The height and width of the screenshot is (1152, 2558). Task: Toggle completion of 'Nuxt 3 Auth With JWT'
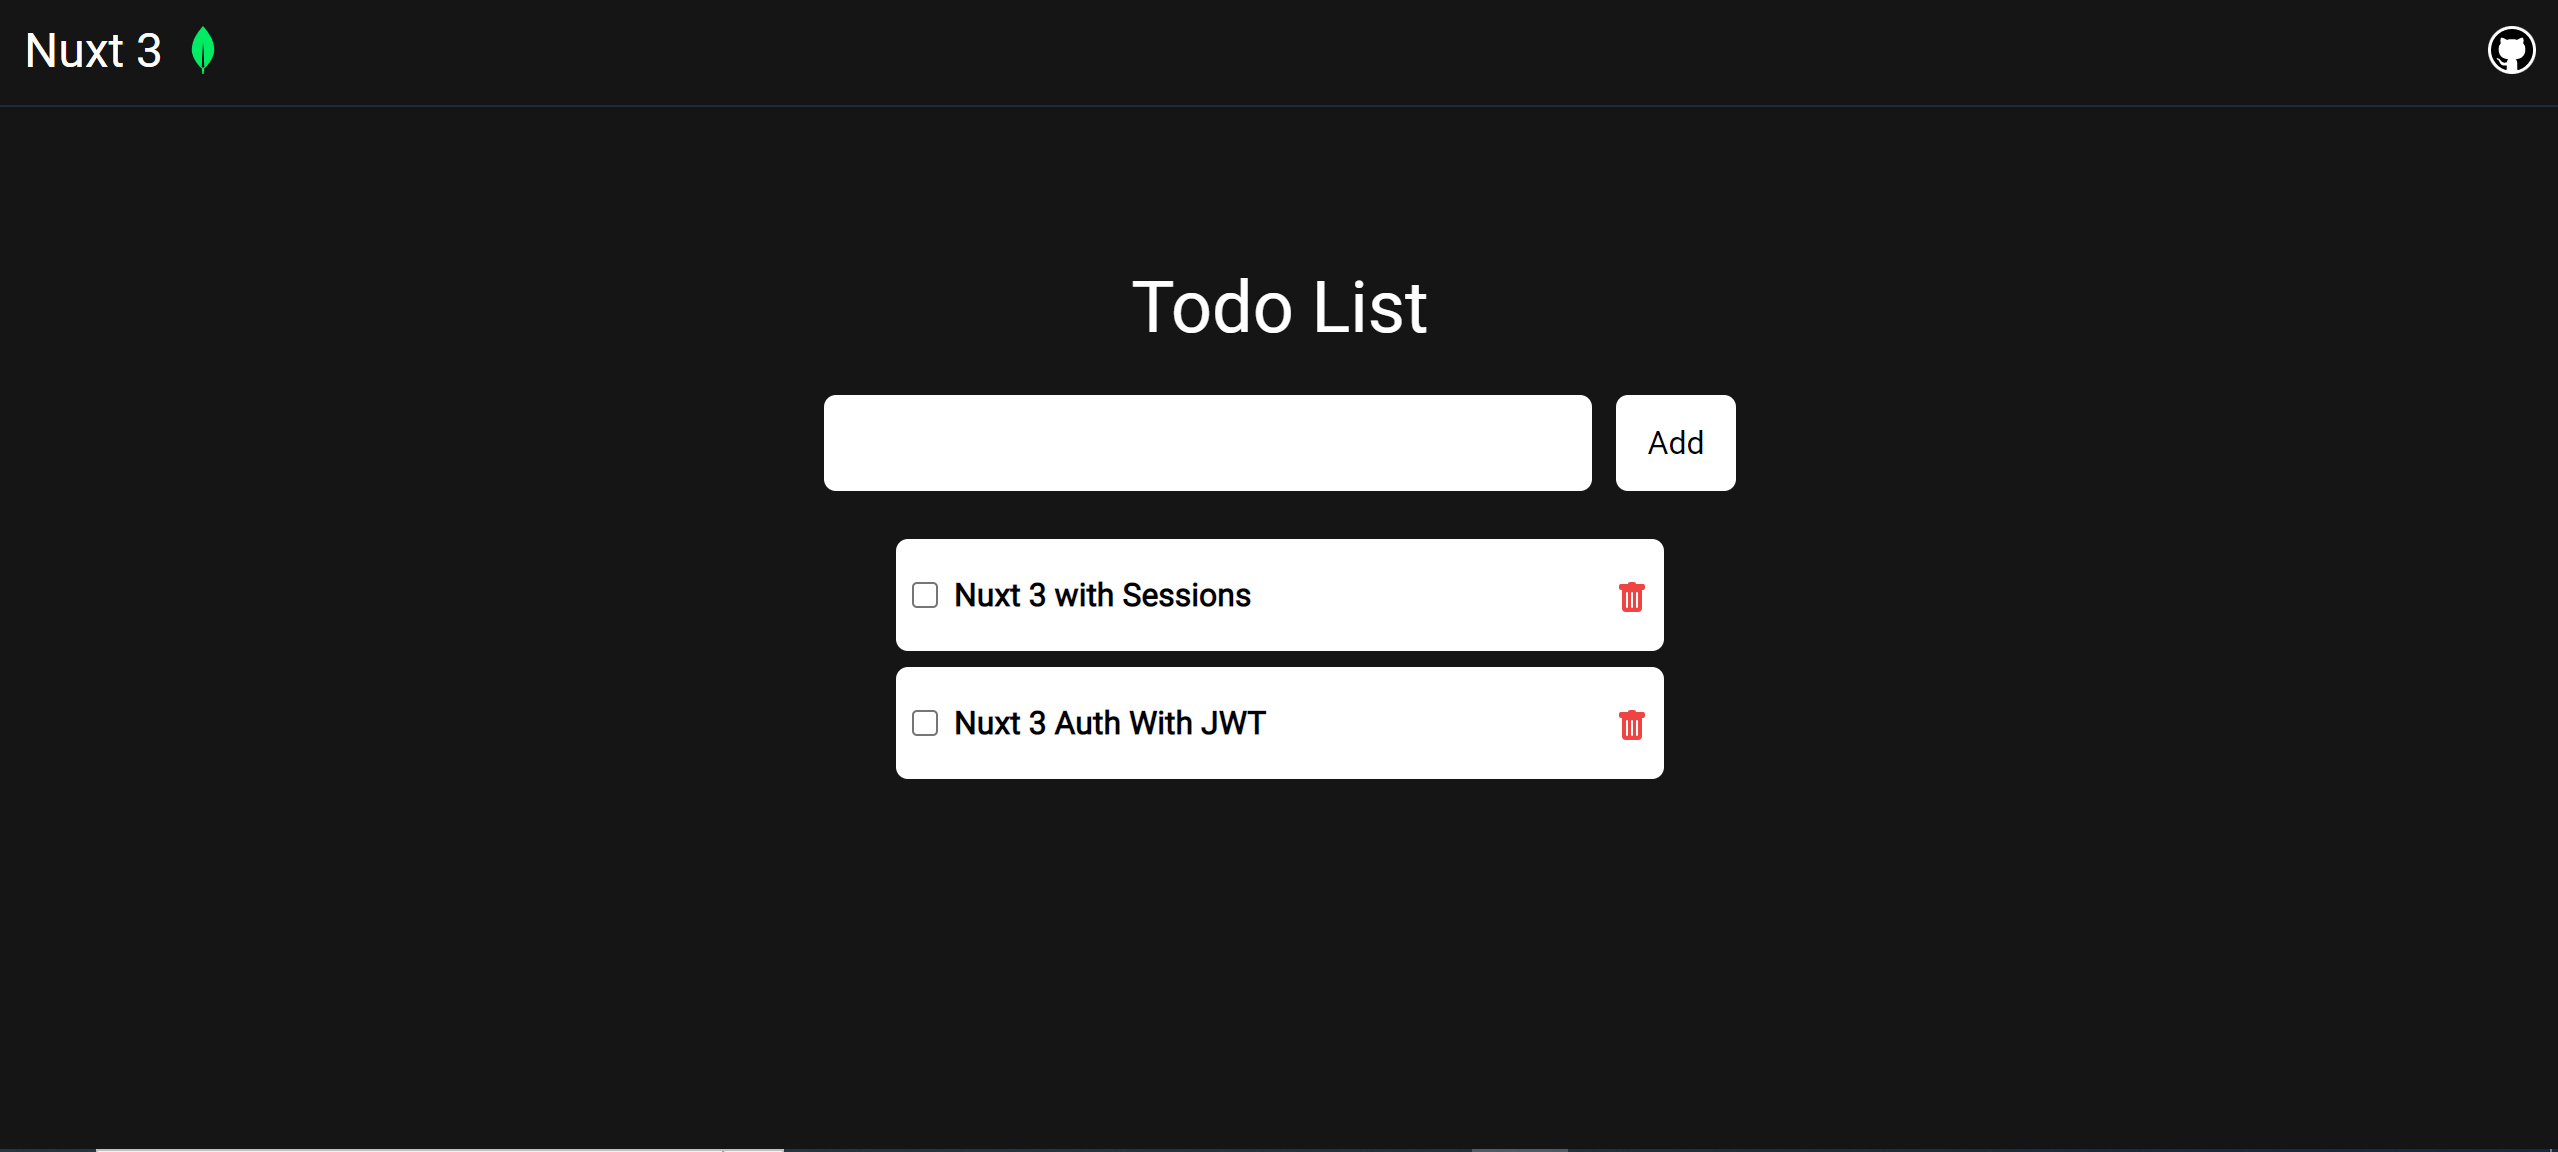924,722
